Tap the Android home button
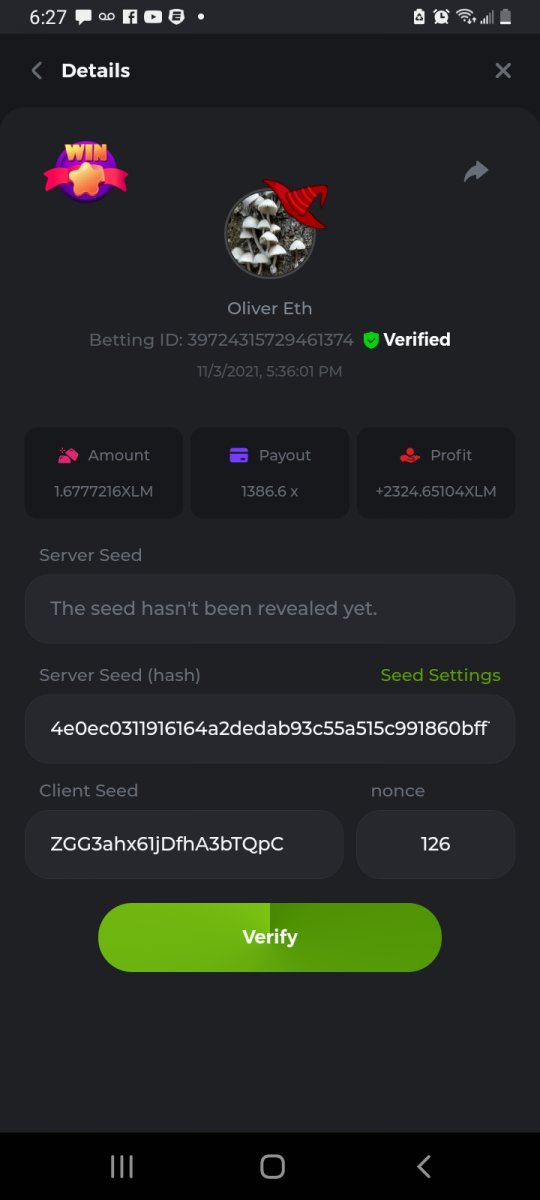540x1200 pixels. coord(272,1166)
